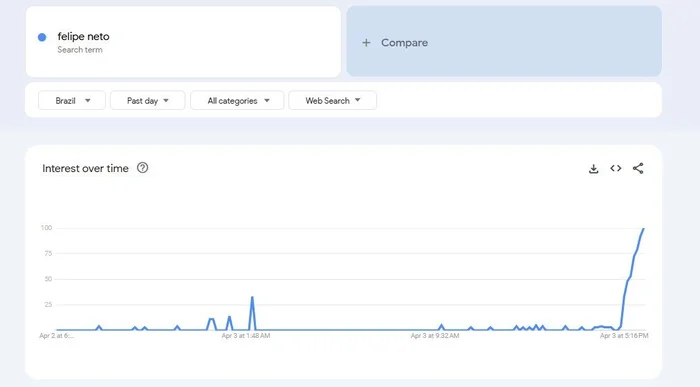Click the 50 y-axis label
This screenshot has height=387, width=700.
point(48,279)
